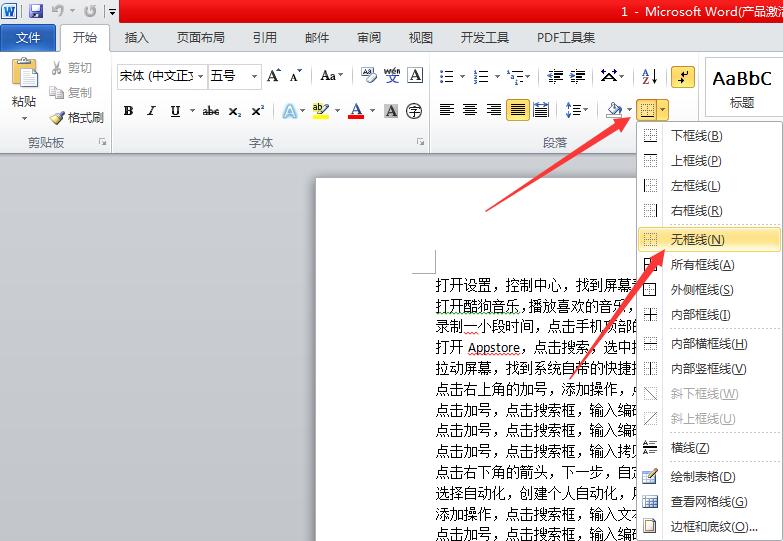This screenshot has width=783, height=541.
Task: Click the Character Border icon
Action: tap(415, 76)
